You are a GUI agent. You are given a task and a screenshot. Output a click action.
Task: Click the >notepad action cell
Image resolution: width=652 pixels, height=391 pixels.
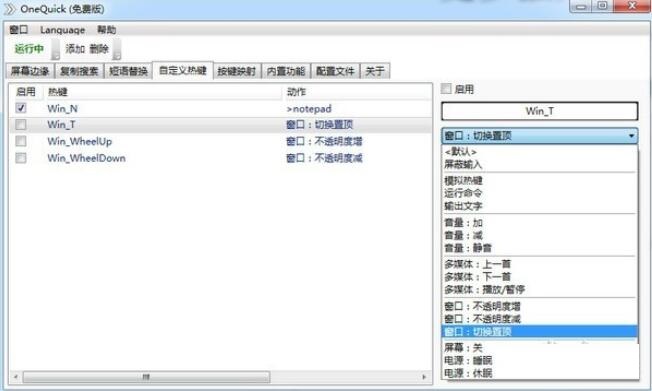click(309, 109)
